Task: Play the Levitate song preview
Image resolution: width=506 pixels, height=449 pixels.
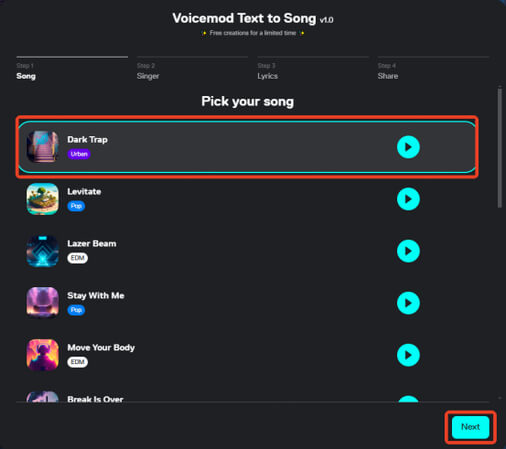Action: click(x=408, y=199)
